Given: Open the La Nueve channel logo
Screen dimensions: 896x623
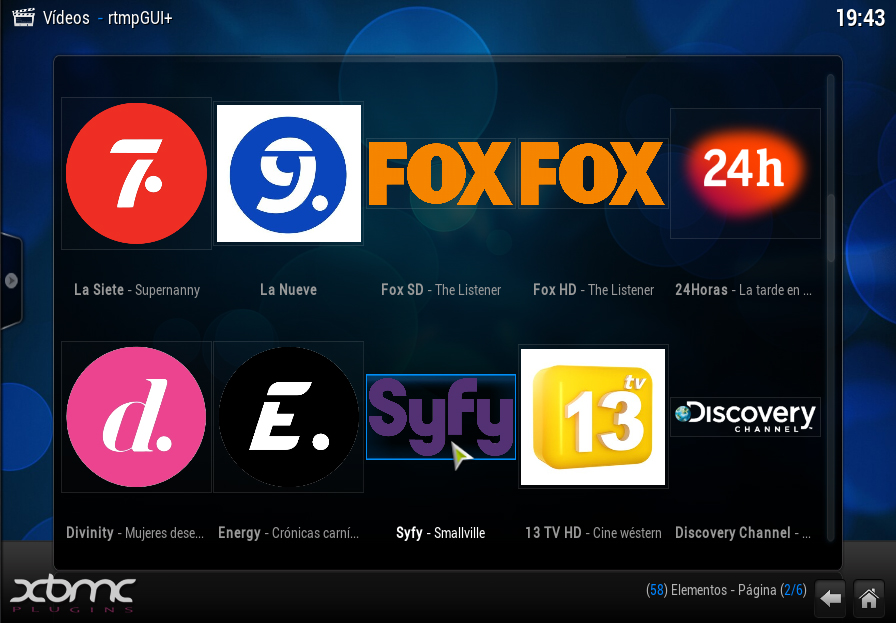Looking at the screenshot, I should (289, 173).
